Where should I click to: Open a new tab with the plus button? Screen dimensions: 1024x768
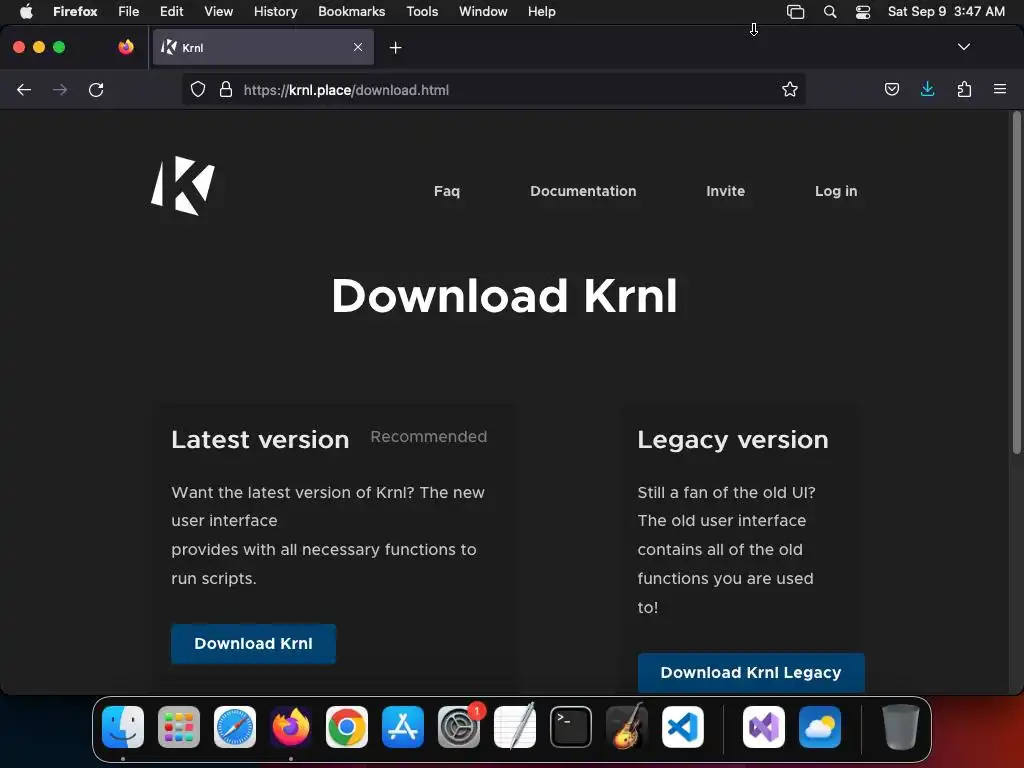(395, 48)
